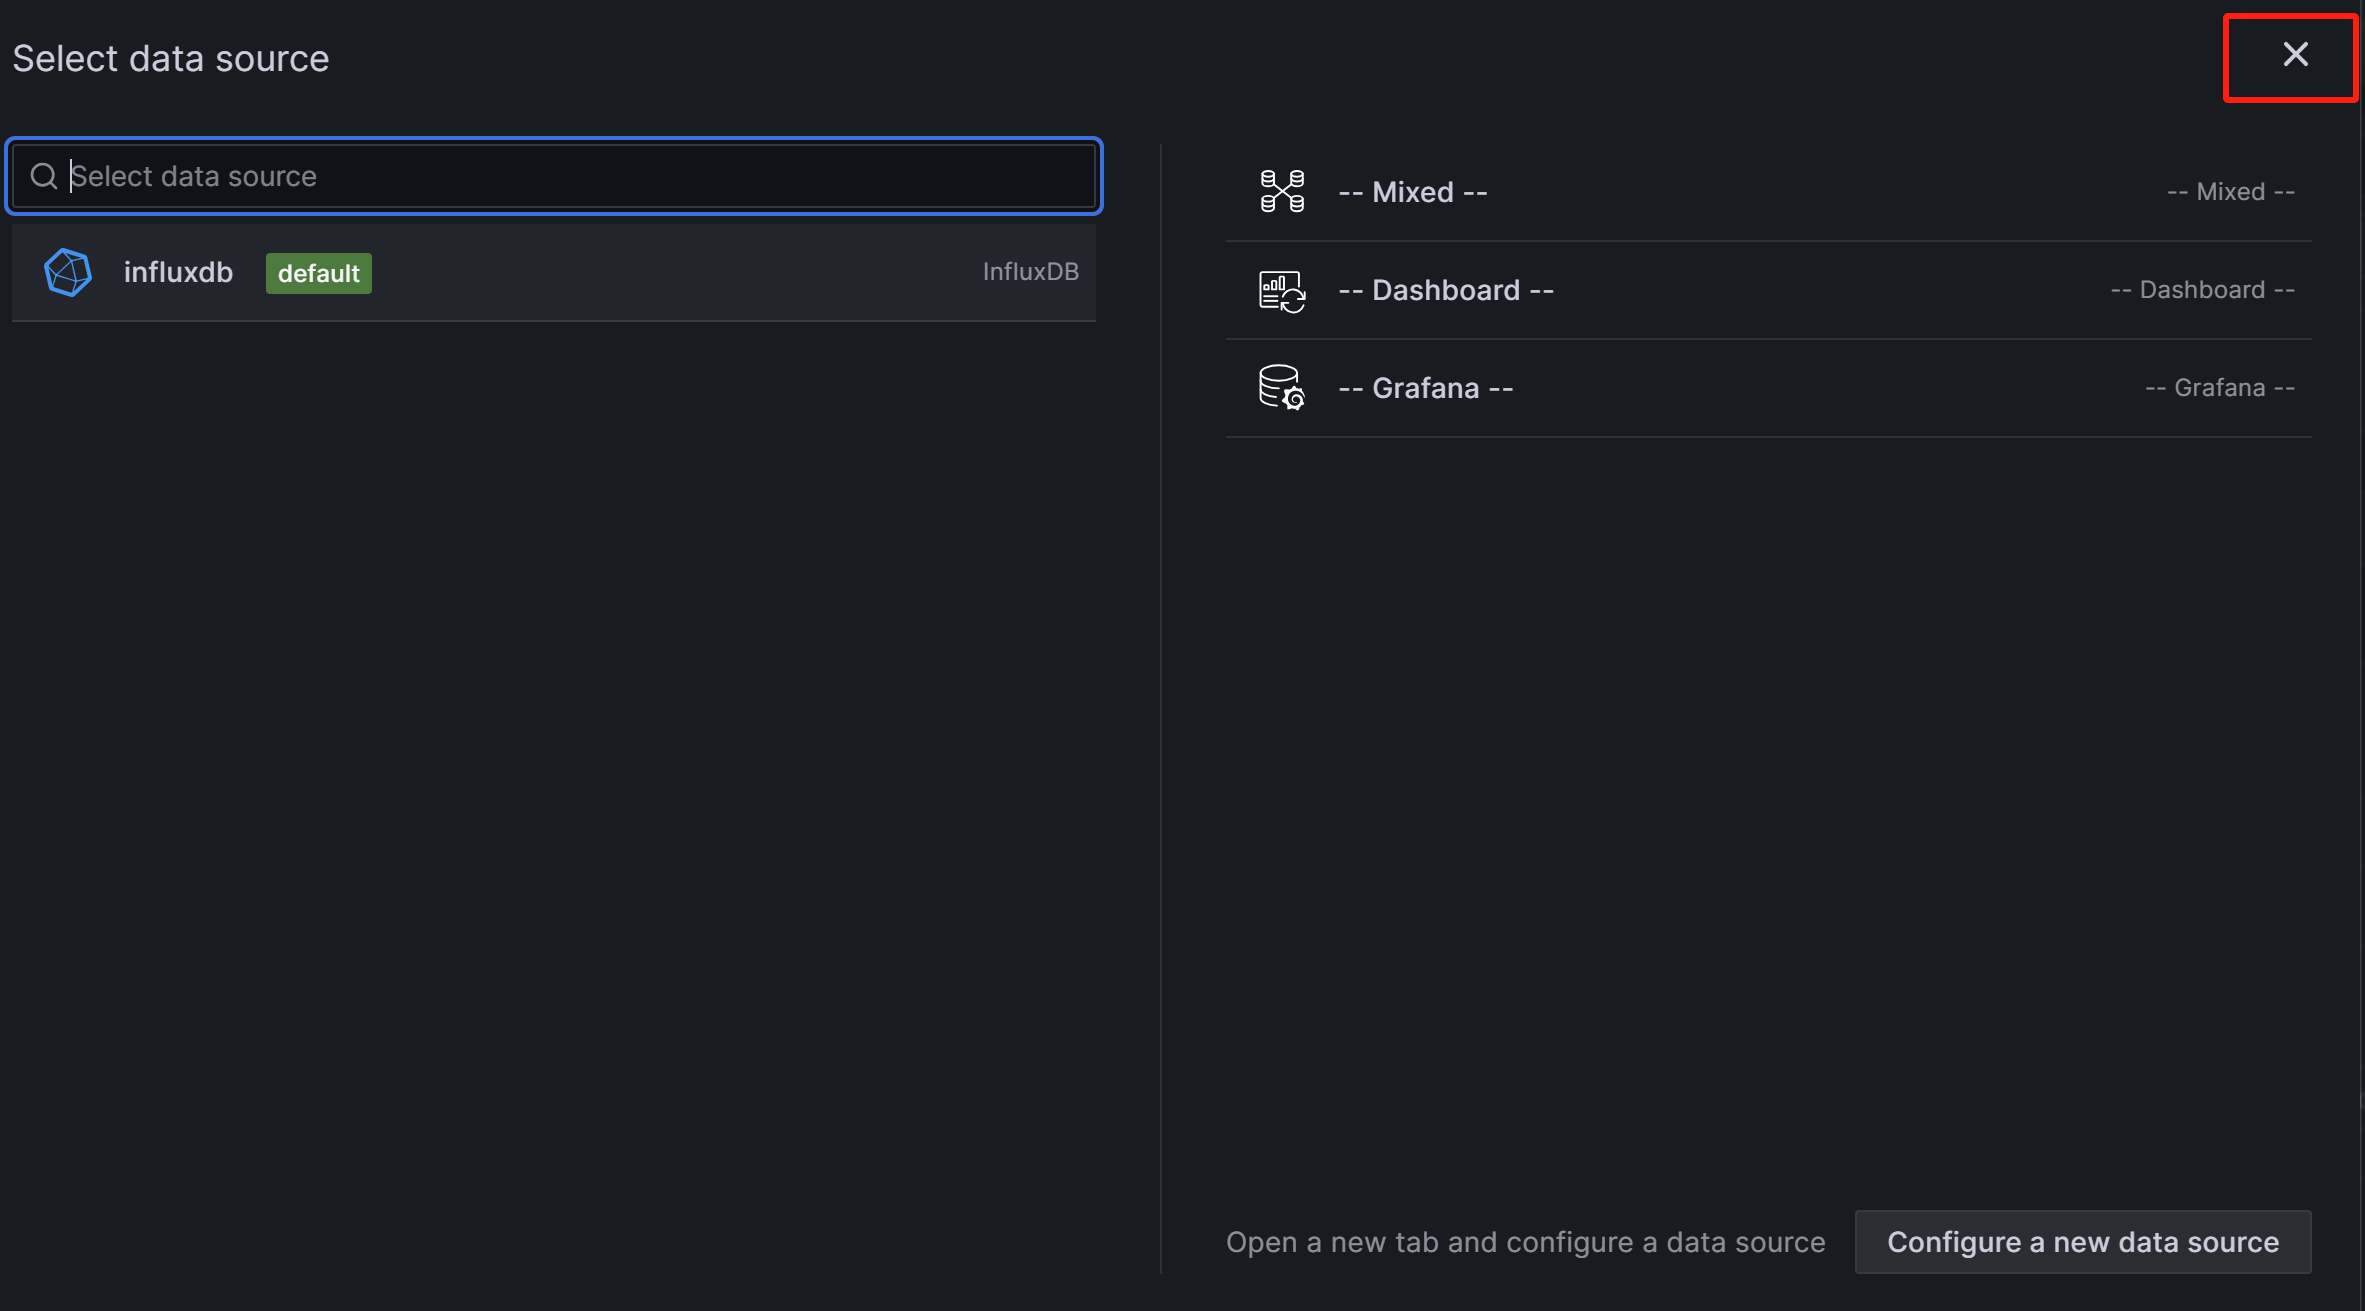
Task: Click the InfluxDB type label
Action: (x=1030, y=272)
